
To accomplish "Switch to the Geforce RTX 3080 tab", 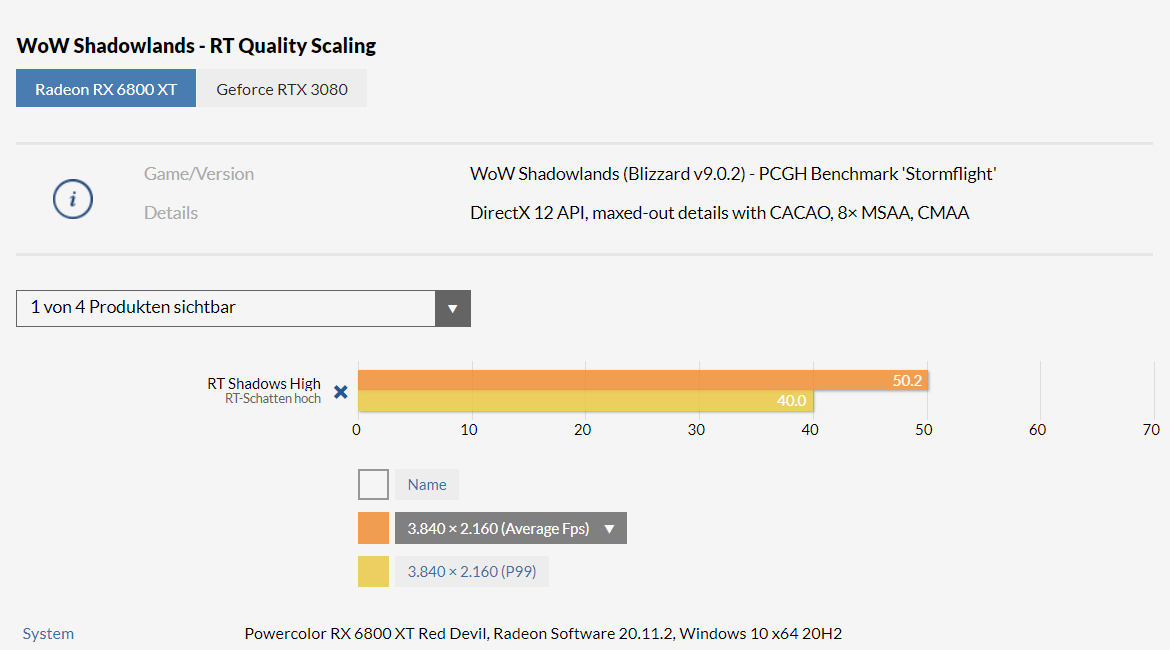I will point(282,89).
